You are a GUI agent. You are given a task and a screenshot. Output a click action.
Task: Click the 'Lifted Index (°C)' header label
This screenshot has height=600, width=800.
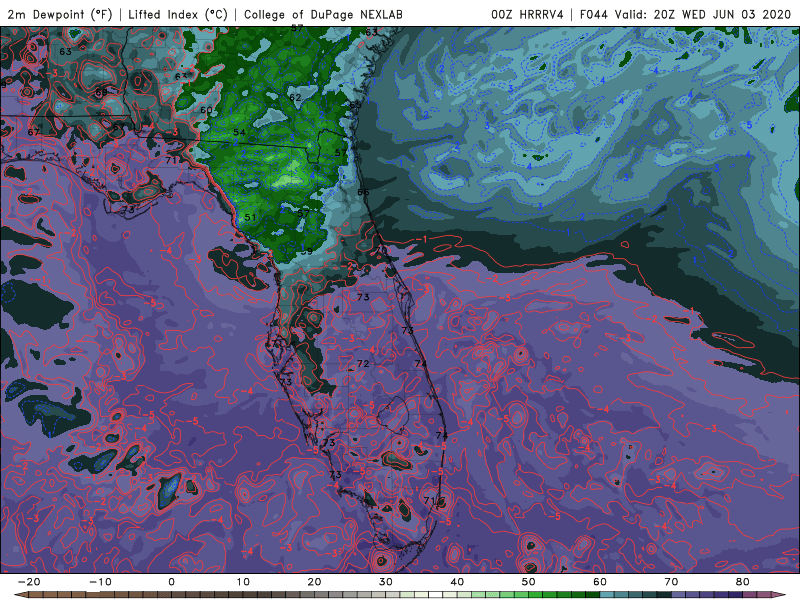pyautogui.click(x=178, y=14)
